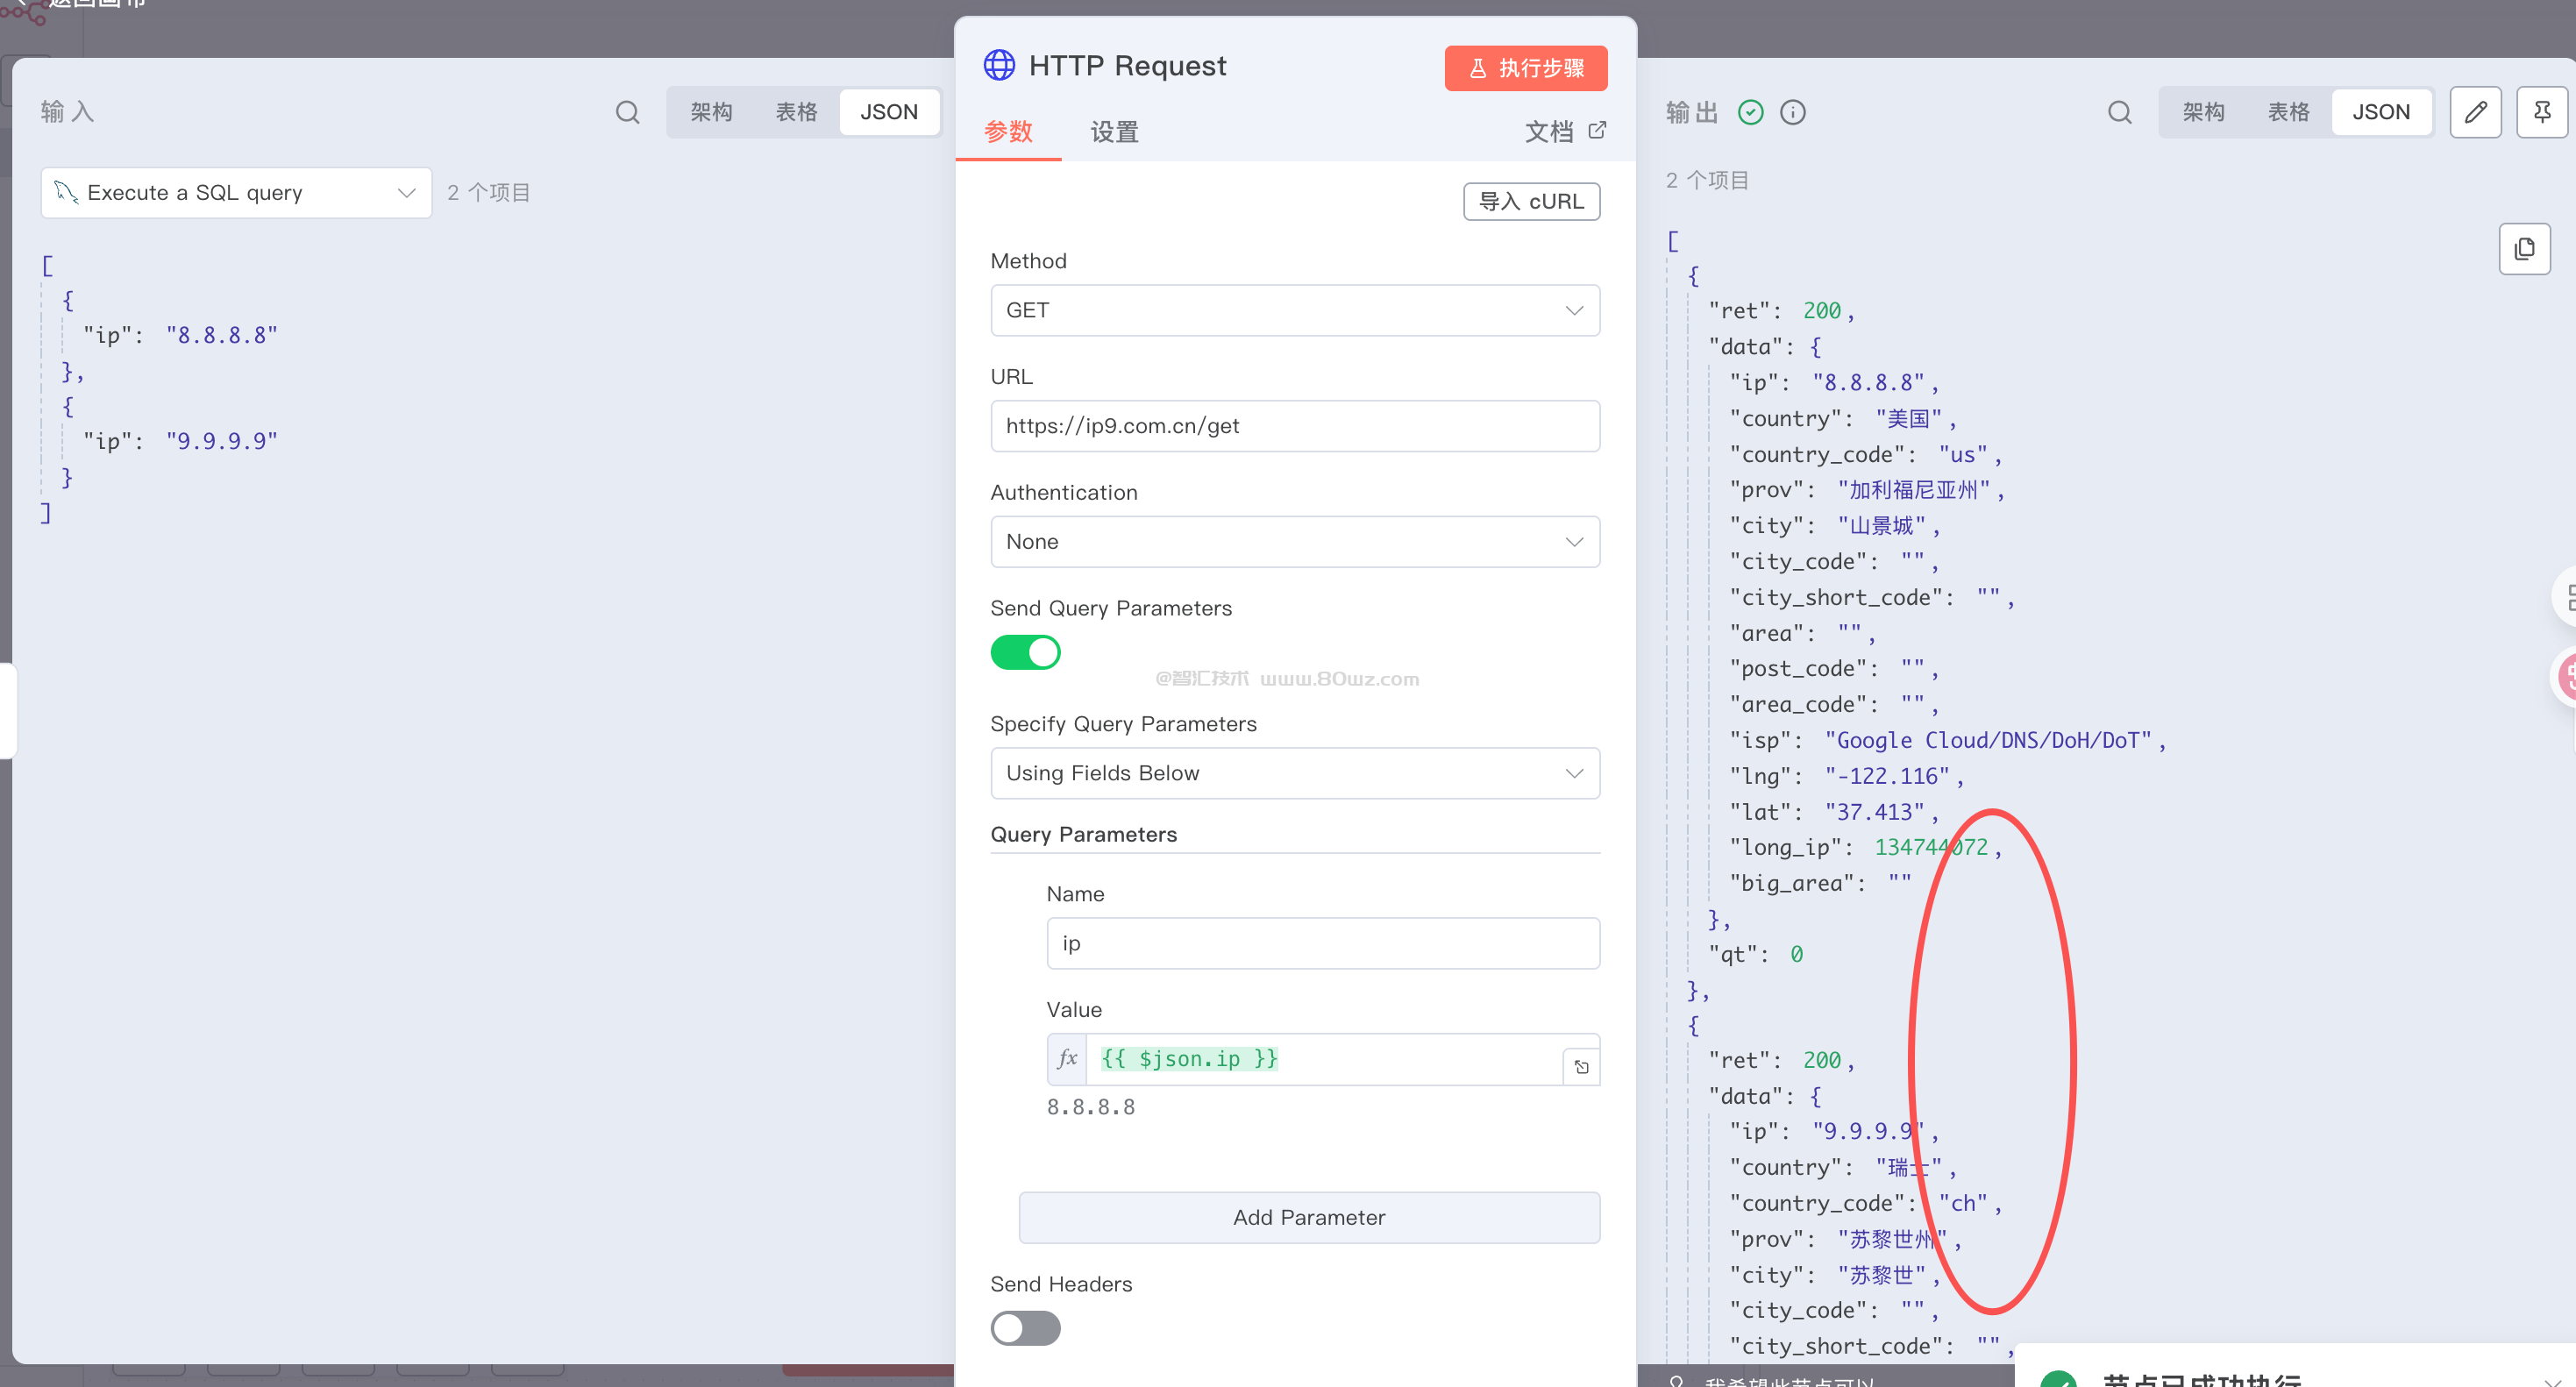Copy output JSON with copy icon

(x=2524, y=249)
